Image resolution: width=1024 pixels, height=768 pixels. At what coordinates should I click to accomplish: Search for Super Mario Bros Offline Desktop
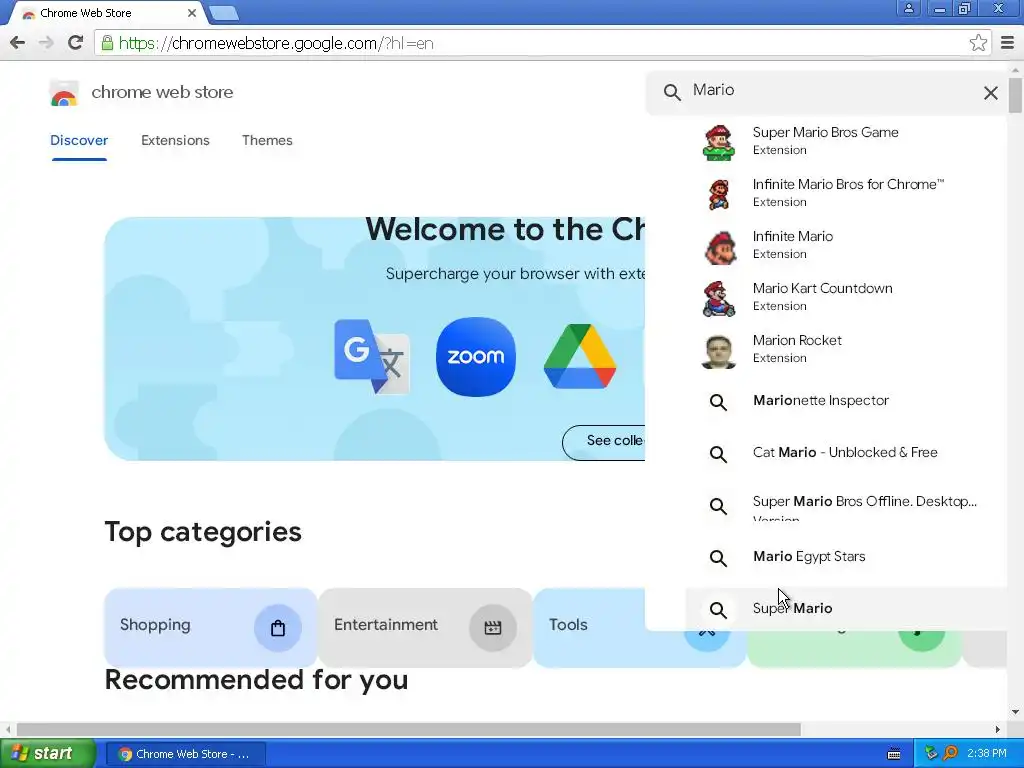[x=865, y=502]
